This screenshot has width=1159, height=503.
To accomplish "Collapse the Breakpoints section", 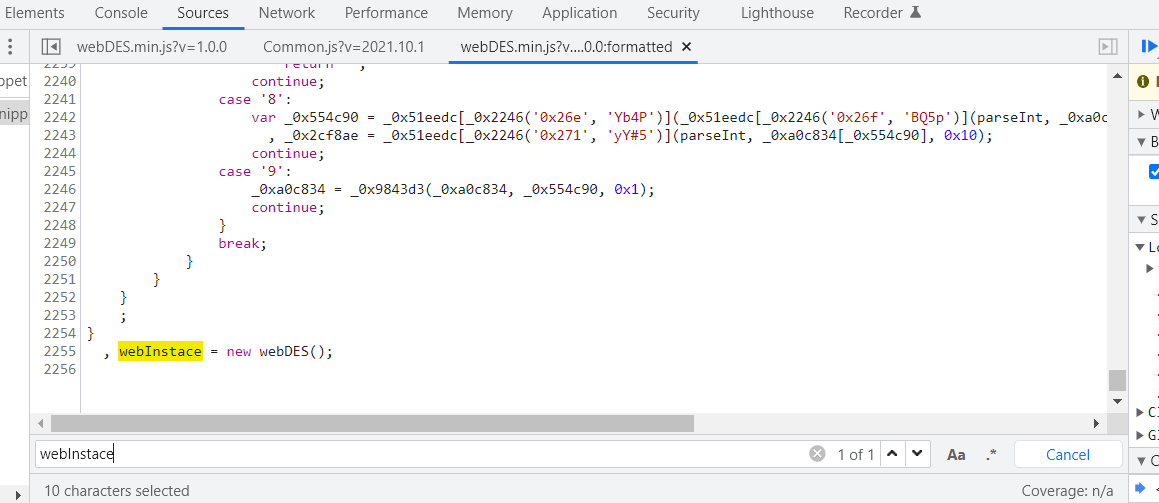I will coord(1139,142).
